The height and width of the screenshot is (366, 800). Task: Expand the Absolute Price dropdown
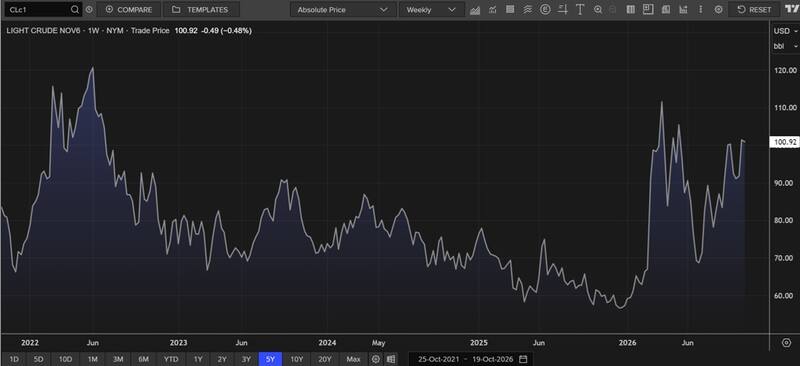click(343, 10)
